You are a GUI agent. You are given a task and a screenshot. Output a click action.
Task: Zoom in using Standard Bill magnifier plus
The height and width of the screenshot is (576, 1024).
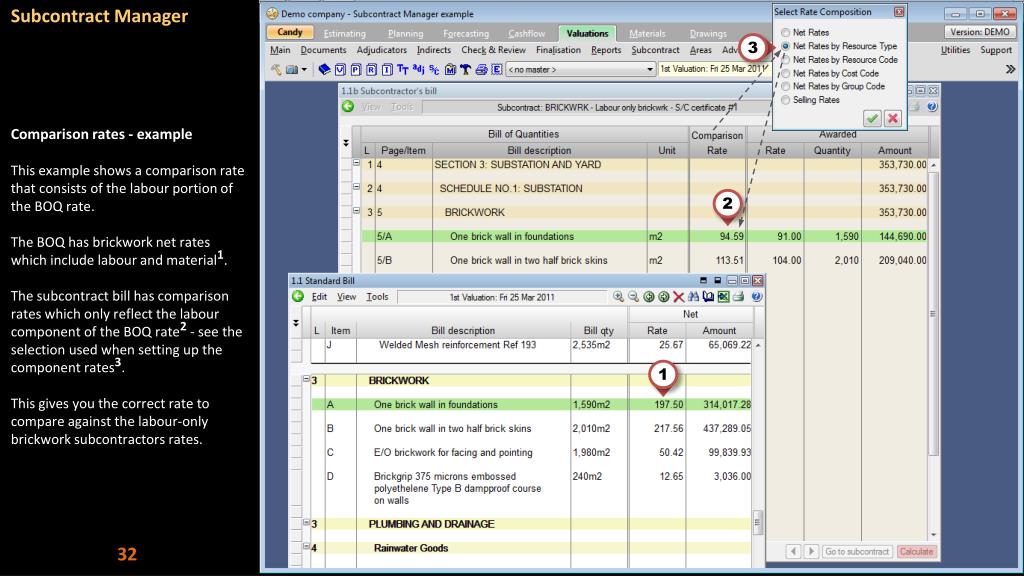(618, 297)
